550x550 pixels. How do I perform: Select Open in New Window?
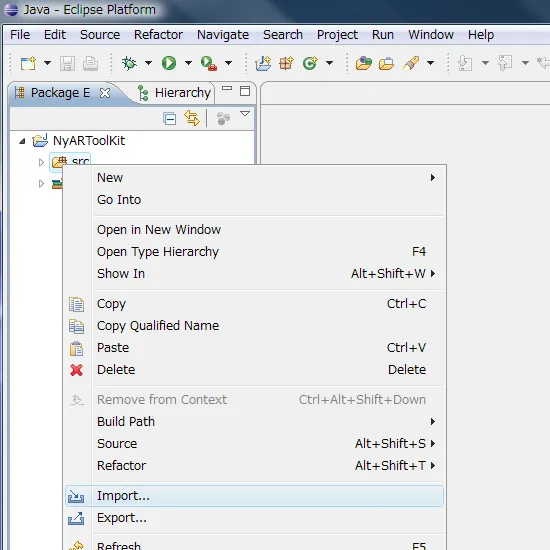pyautogui.click(x=254, y=230)
